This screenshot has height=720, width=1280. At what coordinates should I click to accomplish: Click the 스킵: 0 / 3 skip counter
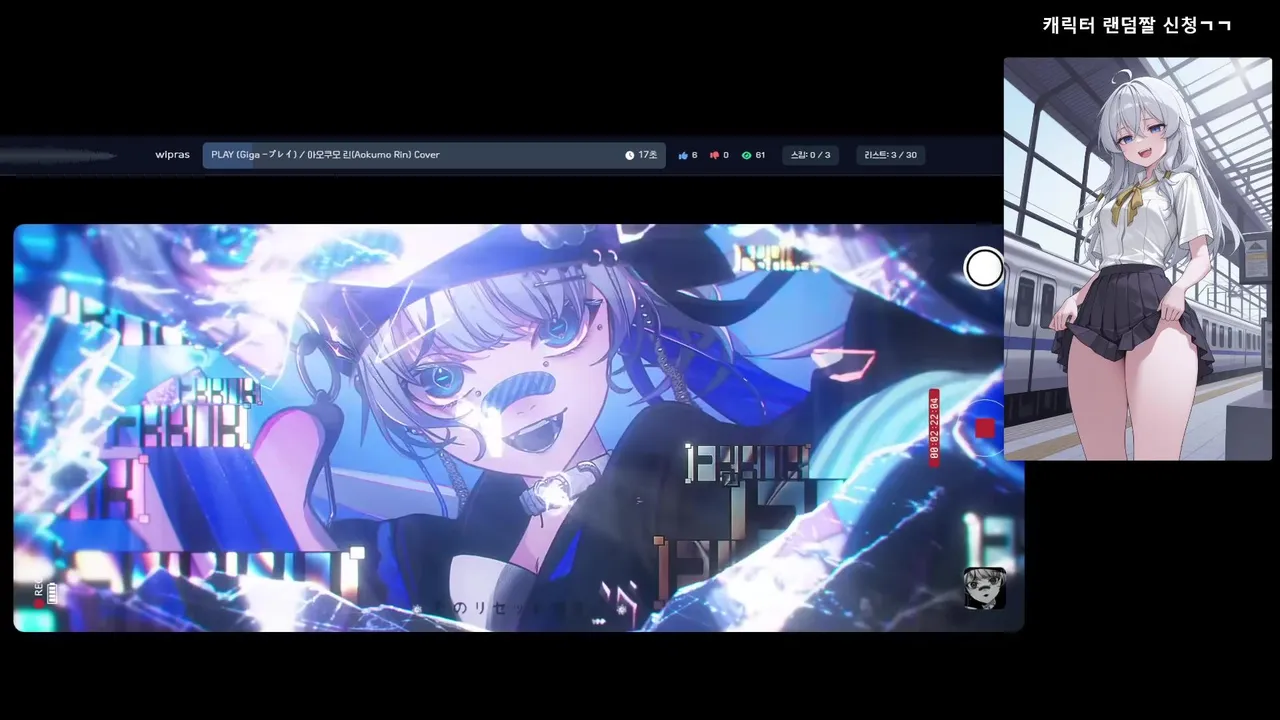pos(810,155)
